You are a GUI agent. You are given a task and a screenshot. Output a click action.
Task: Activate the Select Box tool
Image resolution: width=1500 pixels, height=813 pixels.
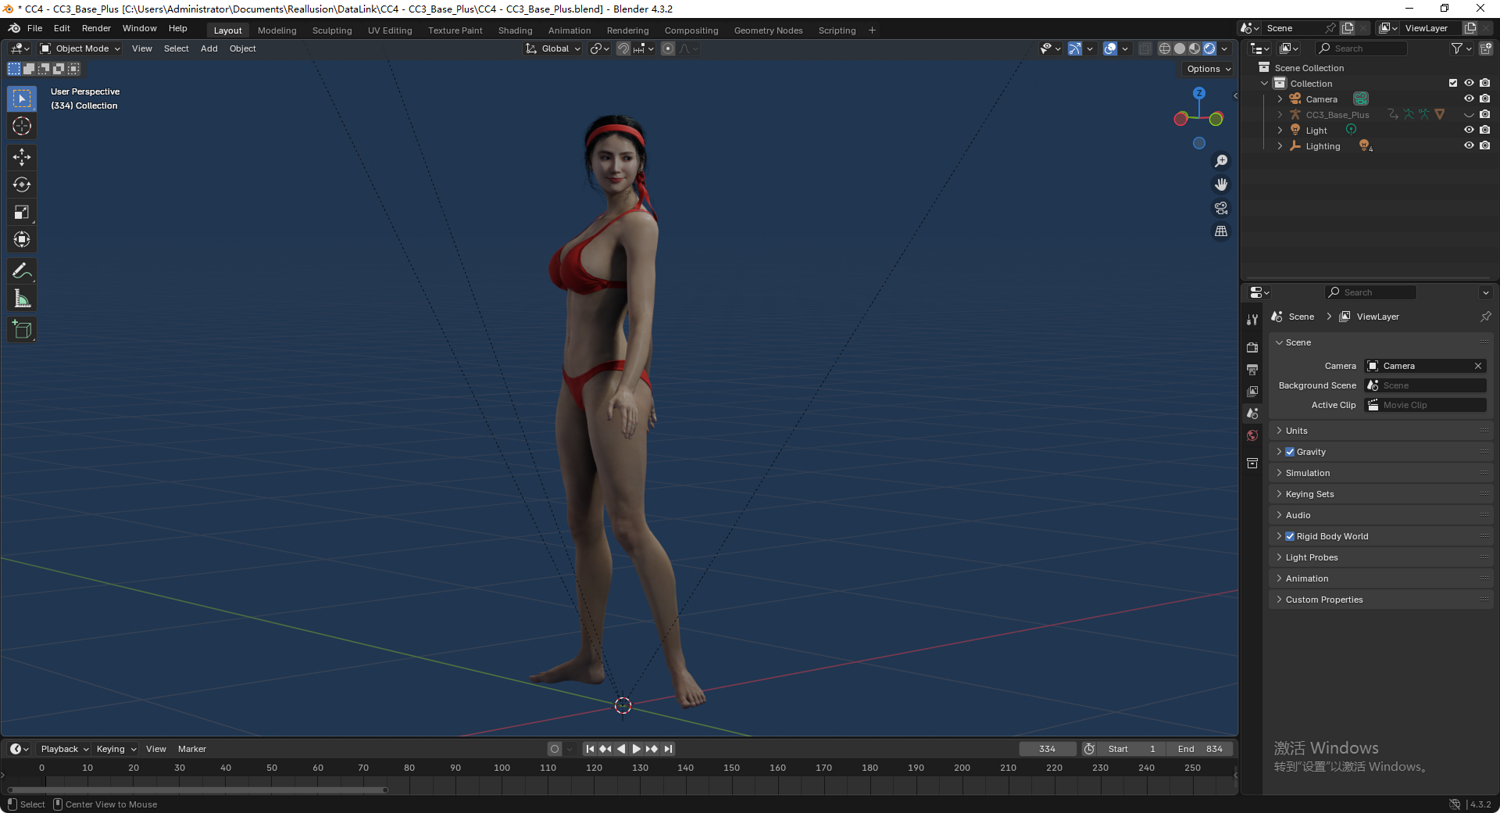coord(22,99)
